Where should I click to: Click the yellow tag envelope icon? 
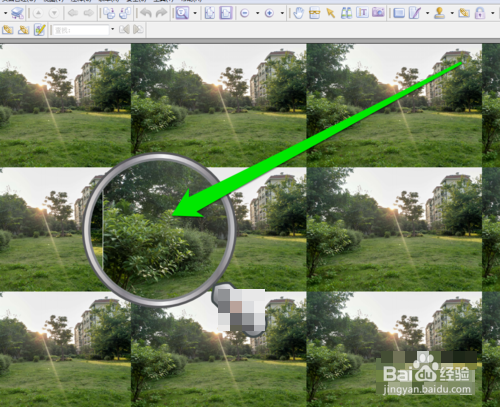pos(464,13)
